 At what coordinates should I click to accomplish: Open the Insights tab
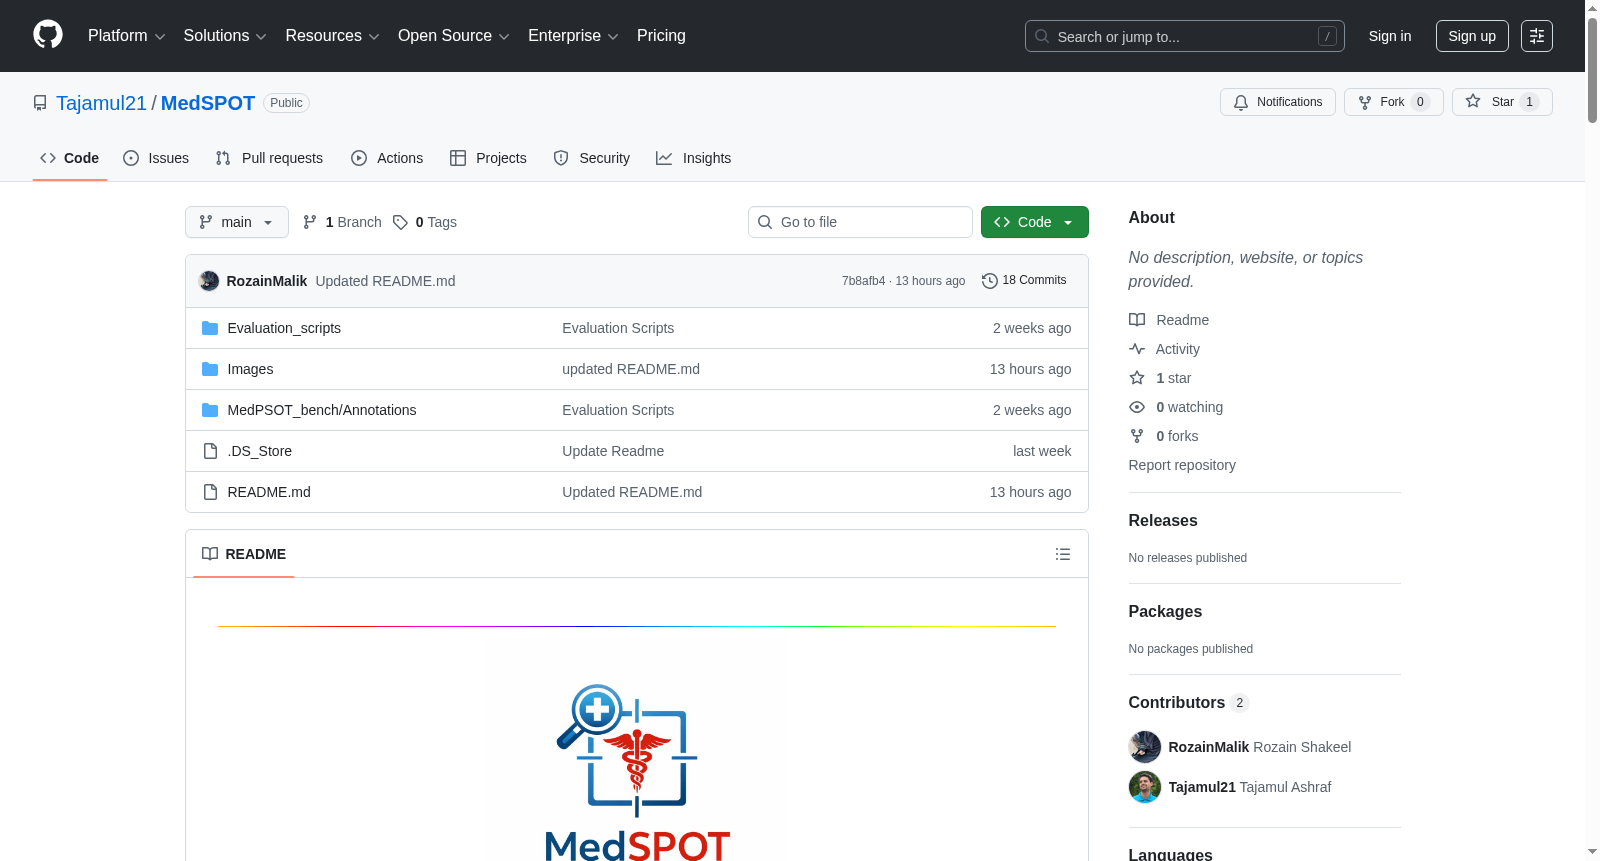693,158
